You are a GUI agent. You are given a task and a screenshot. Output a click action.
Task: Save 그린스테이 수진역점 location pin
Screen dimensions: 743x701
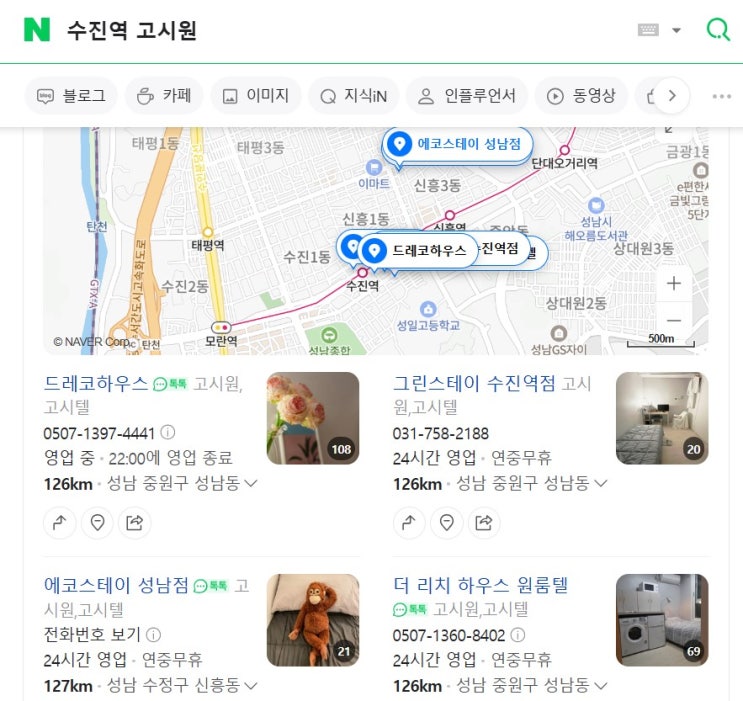(446, 523)
